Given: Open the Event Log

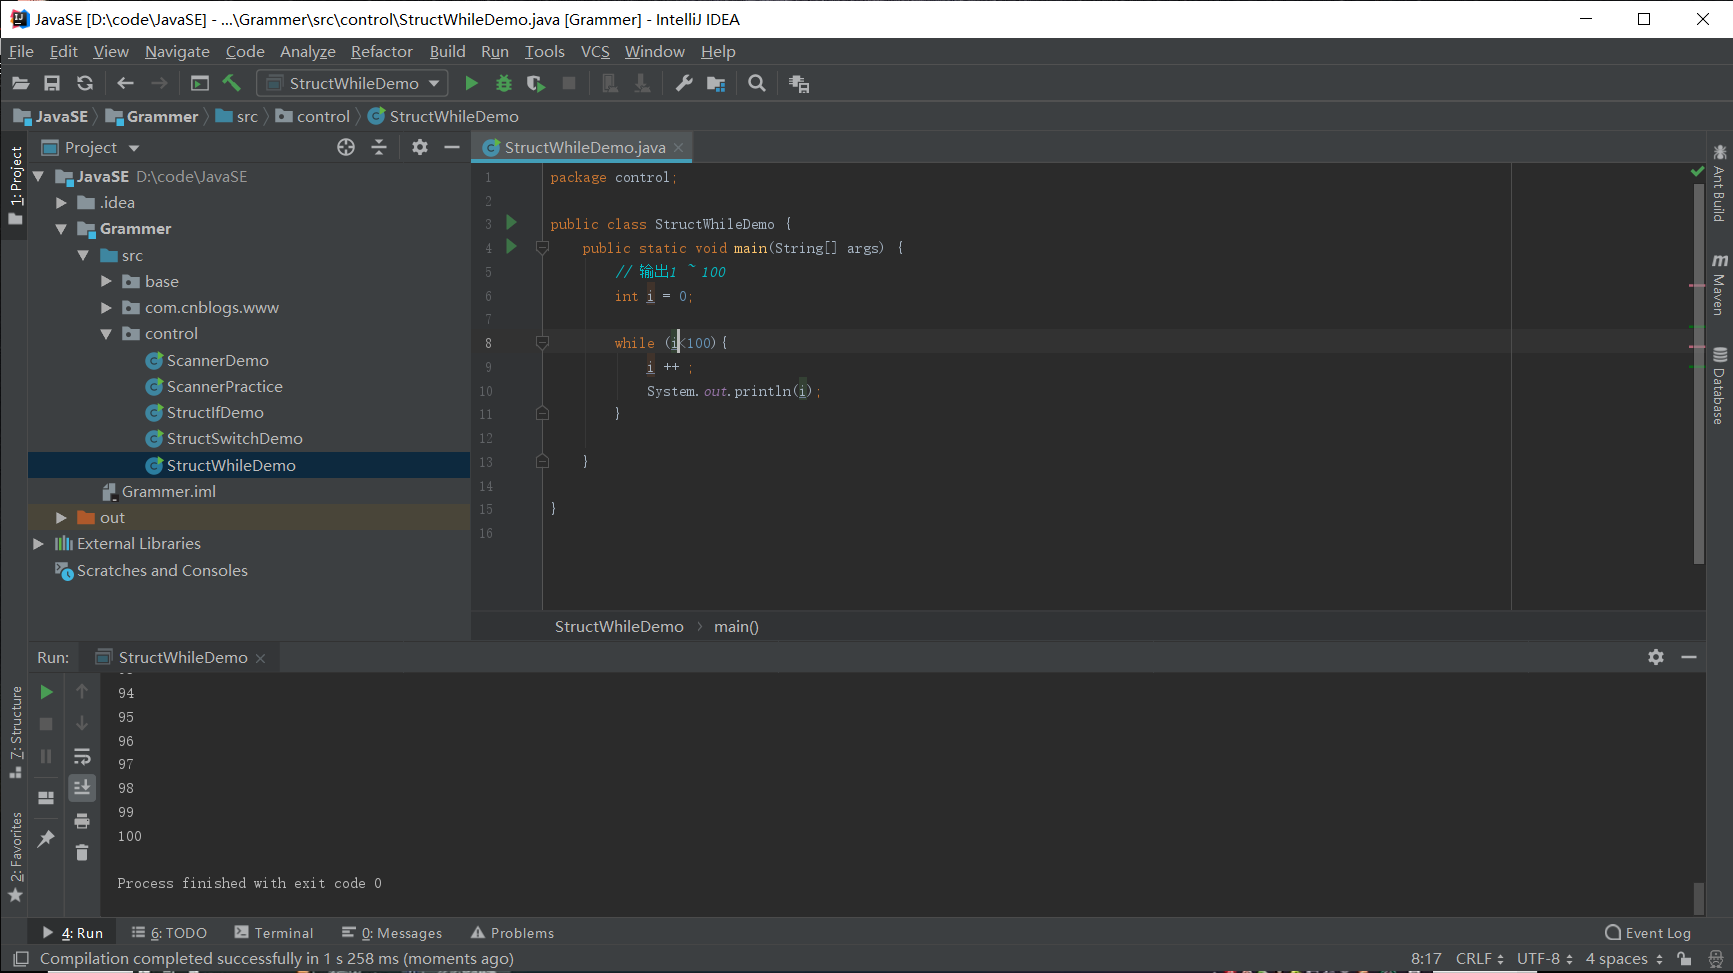Looking at the screenshot, I should [1648, 933].
